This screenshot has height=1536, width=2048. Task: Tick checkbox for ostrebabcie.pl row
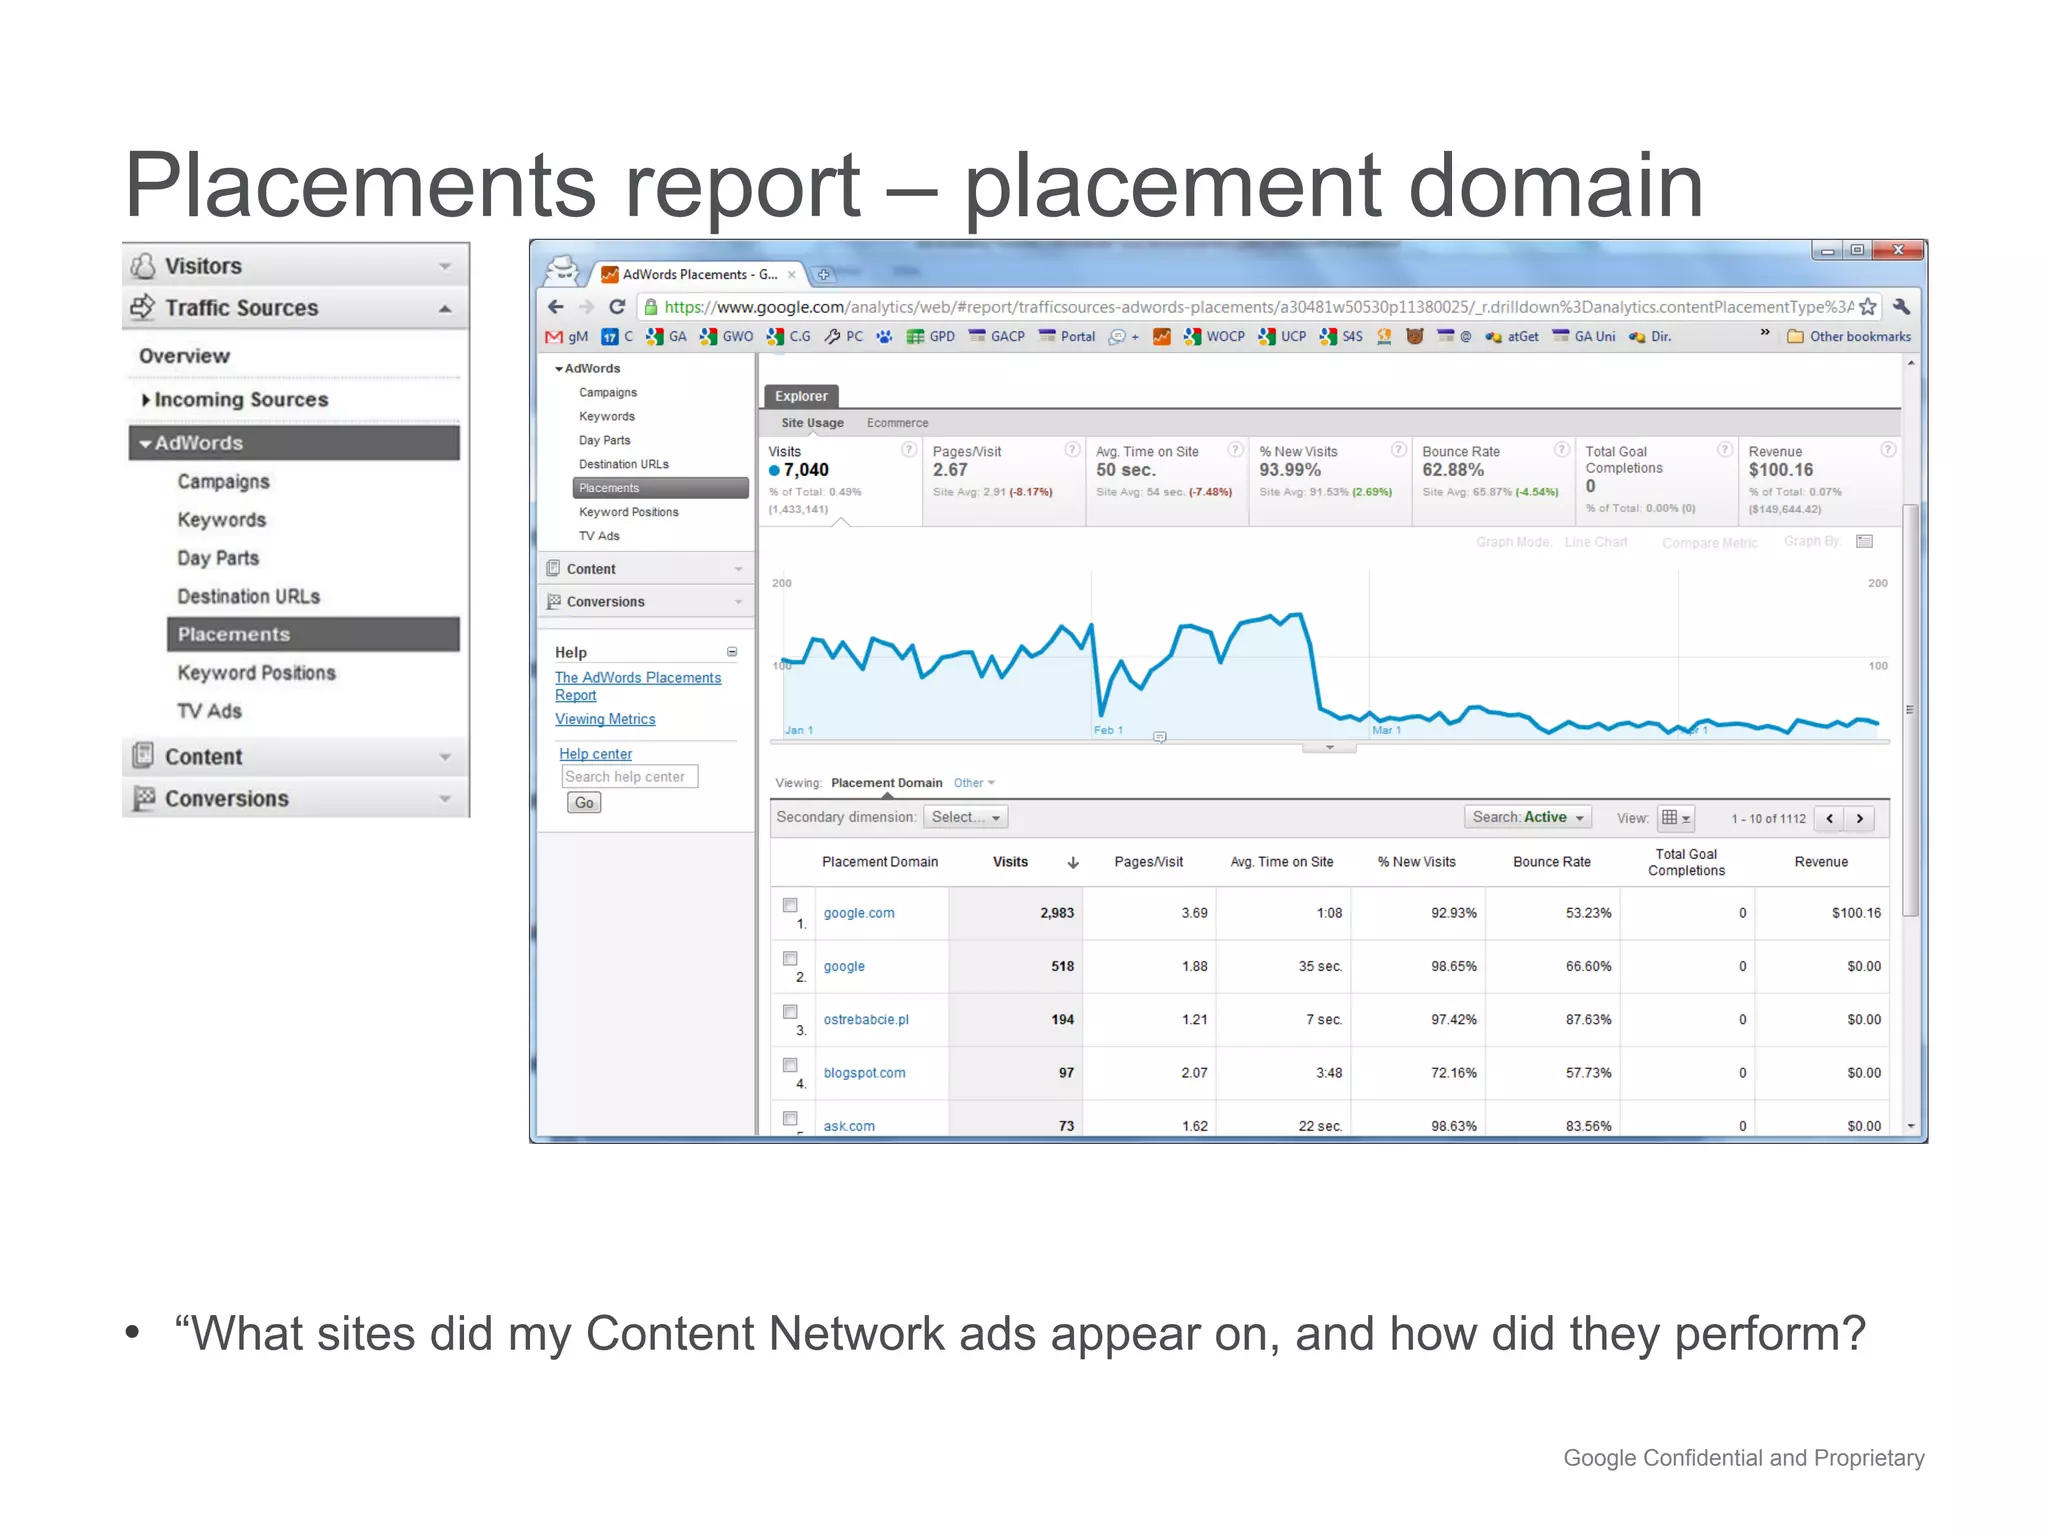tap(790, 1012)
